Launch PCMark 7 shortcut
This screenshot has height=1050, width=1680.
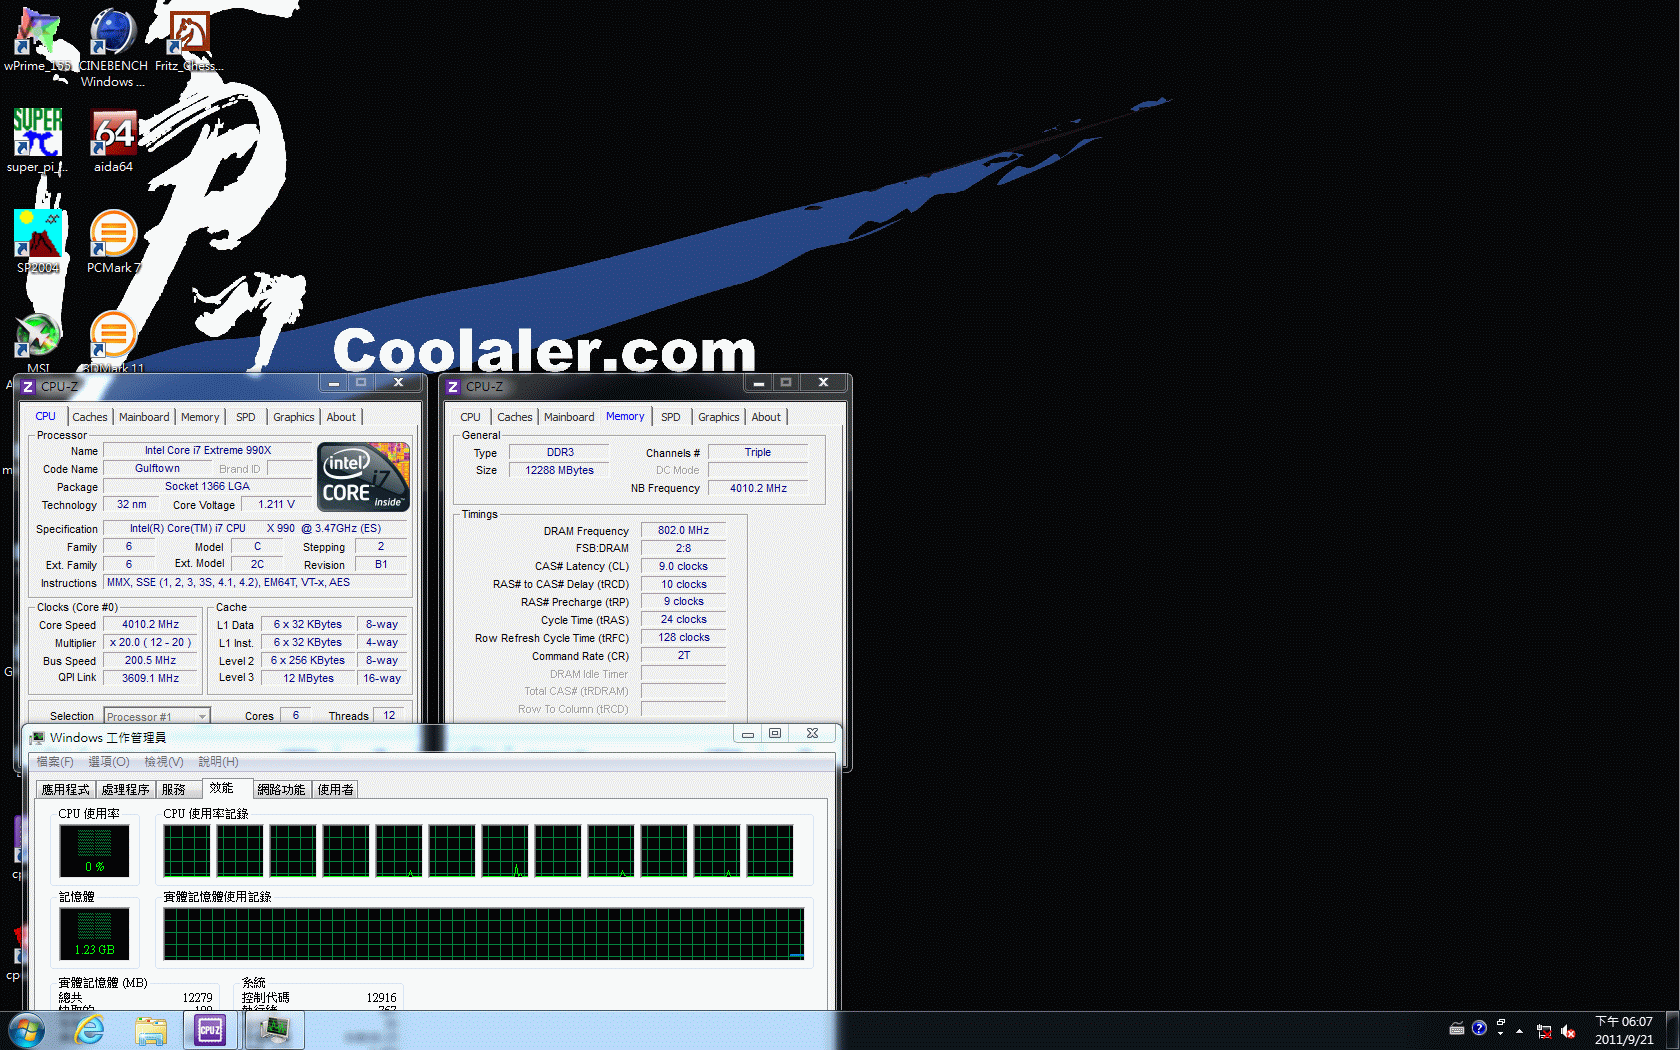(x=113, y=241)
